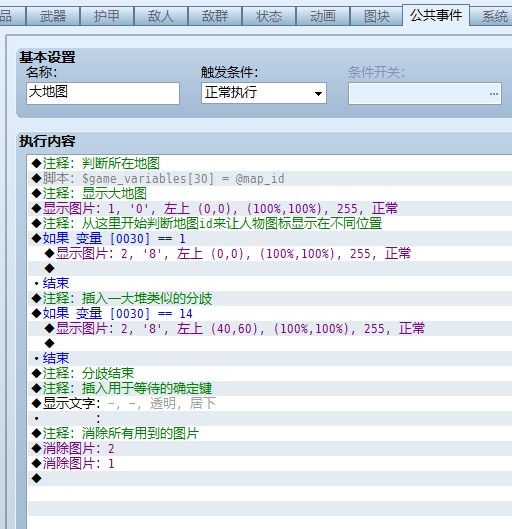The image size is (512, 529).
Task: Click the 公共事件 tab
Action: 436,15
